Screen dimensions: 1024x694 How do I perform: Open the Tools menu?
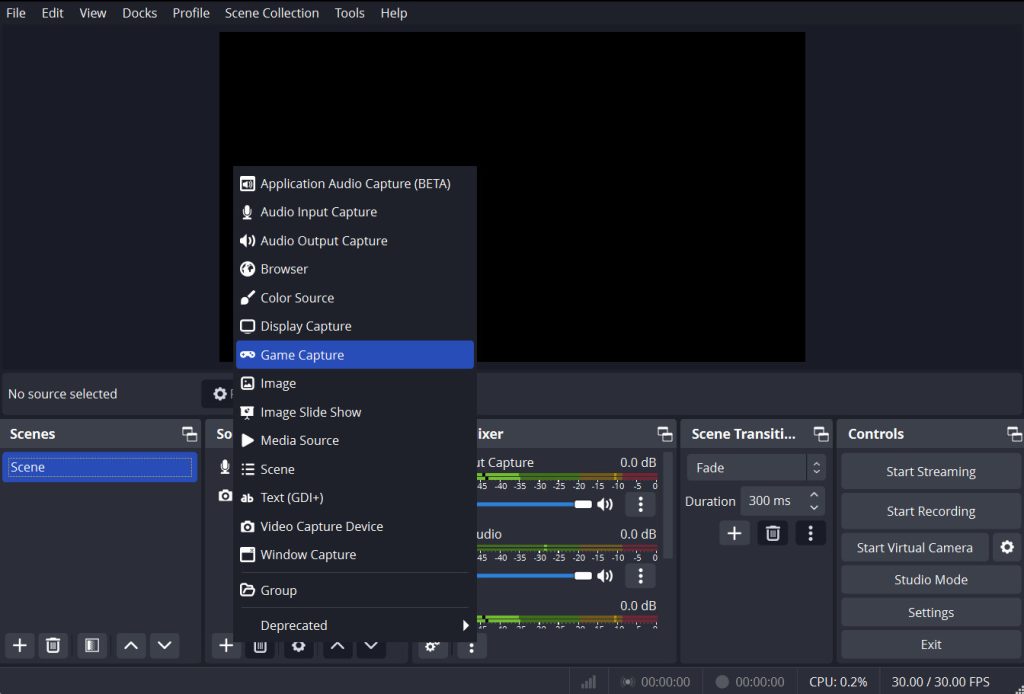[x=349, y=13]
